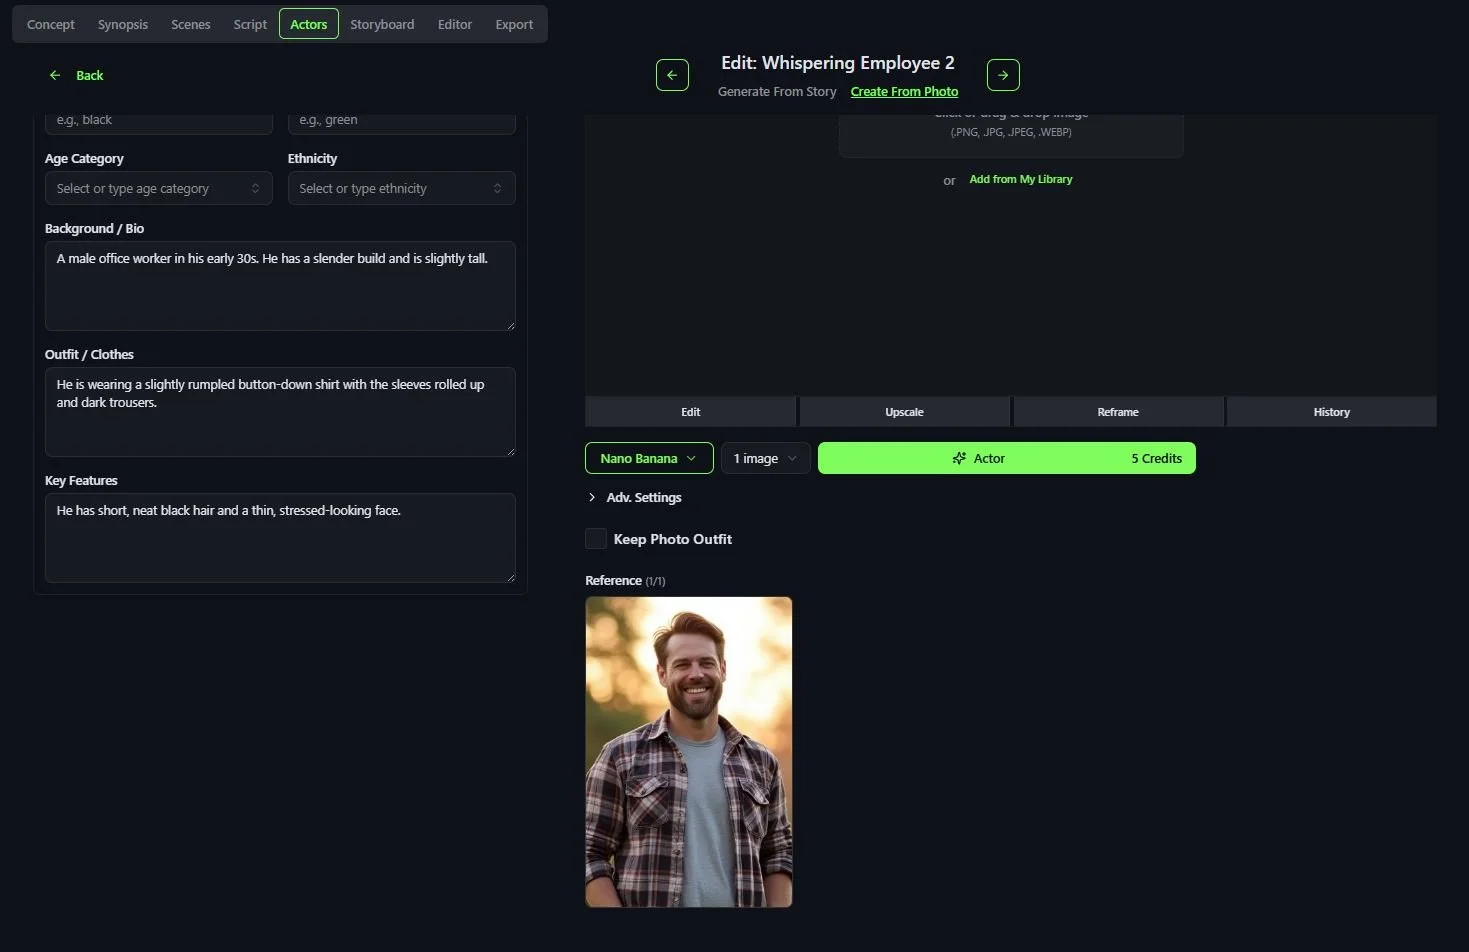1469x952 pixels.
Task: Open the Script tab
Action: (x=250, y=24)
